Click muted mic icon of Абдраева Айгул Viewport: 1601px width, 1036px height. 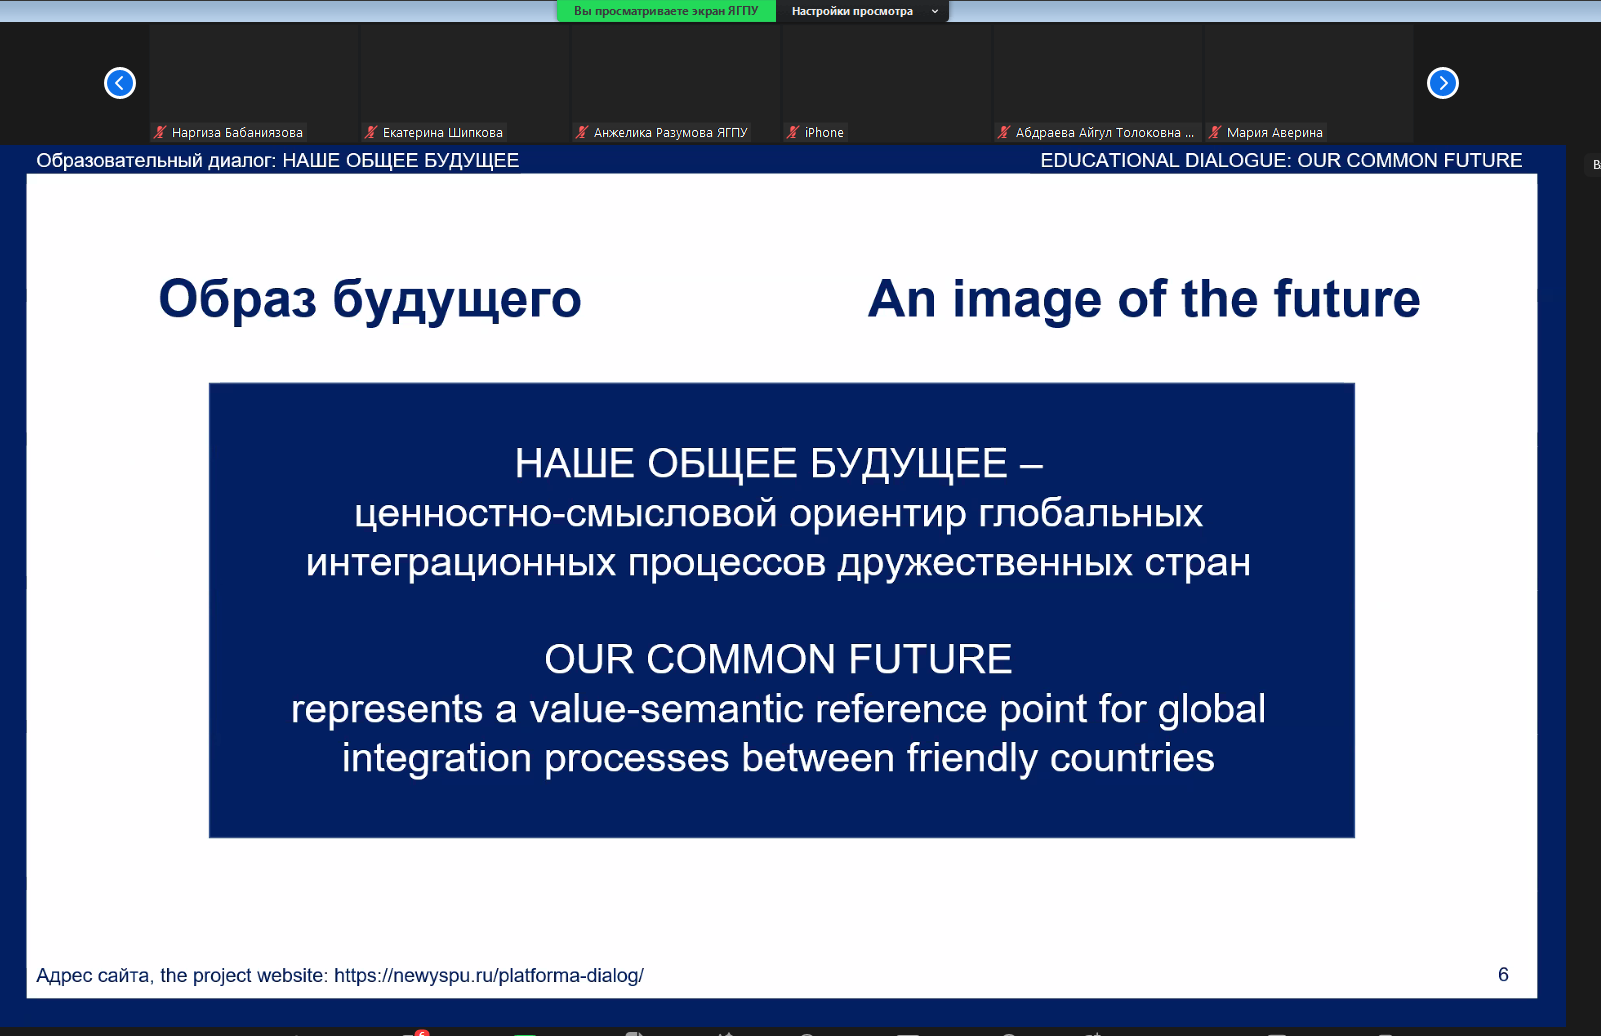tap(1004, 132)
